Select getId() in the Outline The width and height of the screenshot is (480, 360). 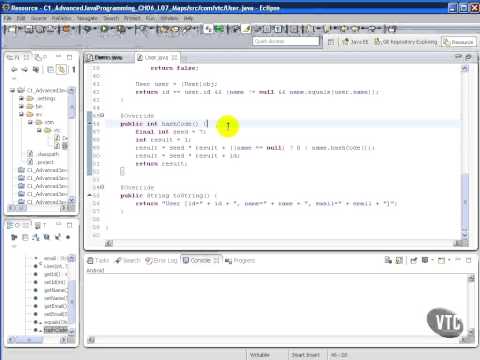pos(52,274)
